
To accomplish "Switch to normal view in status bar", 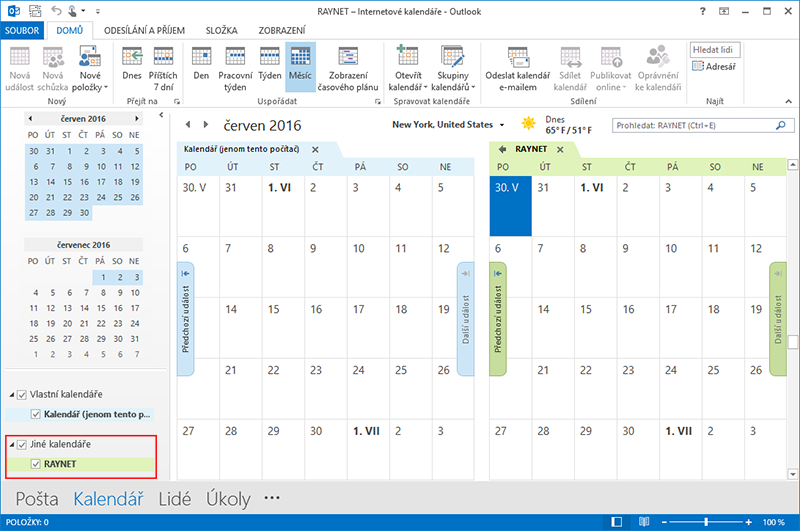I will pyautogui.click(x=616, y=522).
